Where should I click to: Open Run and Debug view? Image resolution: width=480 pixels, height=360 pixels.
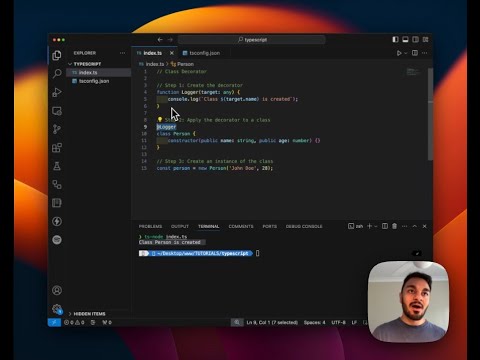(57, 92)
